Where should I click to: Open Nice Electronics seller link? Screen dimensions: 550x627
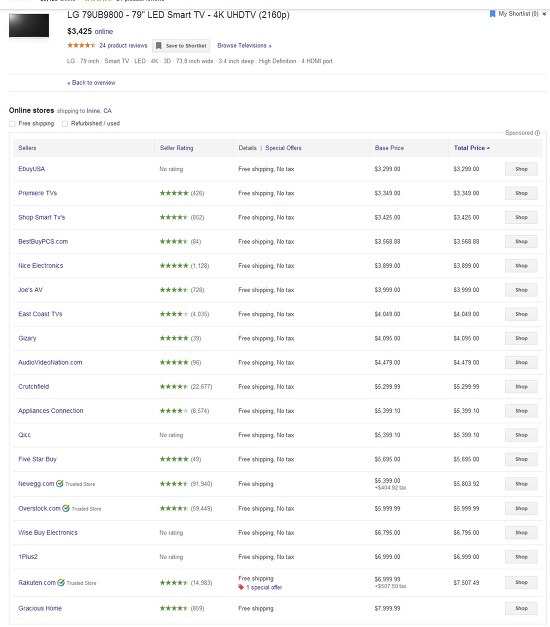(41, 266)
